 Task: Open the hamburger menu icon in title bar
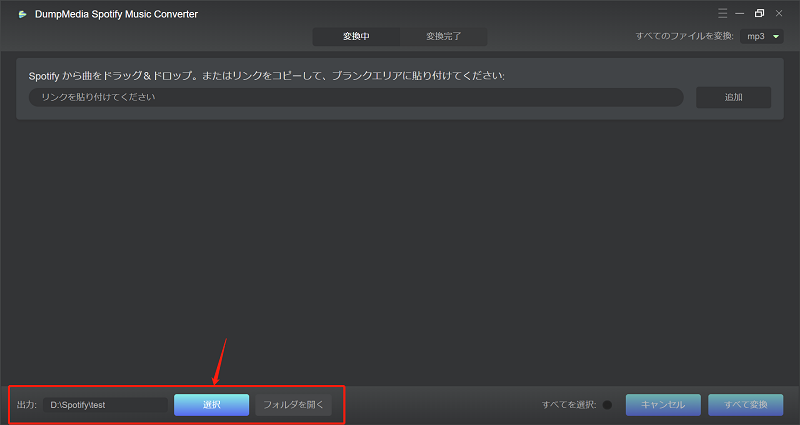(x=722, y=13)
